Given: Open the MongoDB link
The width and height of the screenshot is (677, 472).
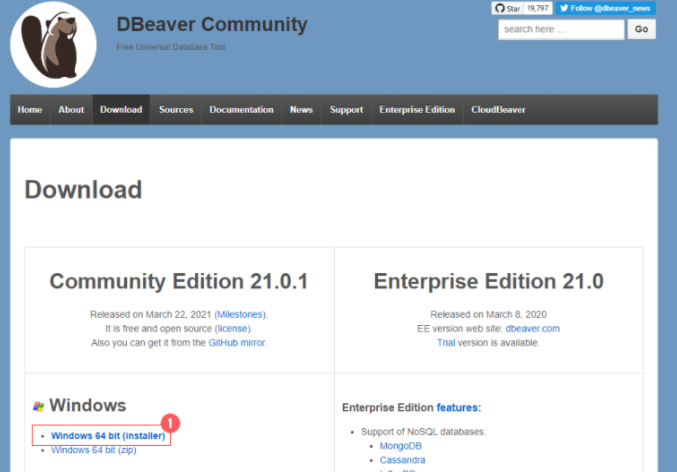Looking at the screenshot, I should (x=401, y=446).
